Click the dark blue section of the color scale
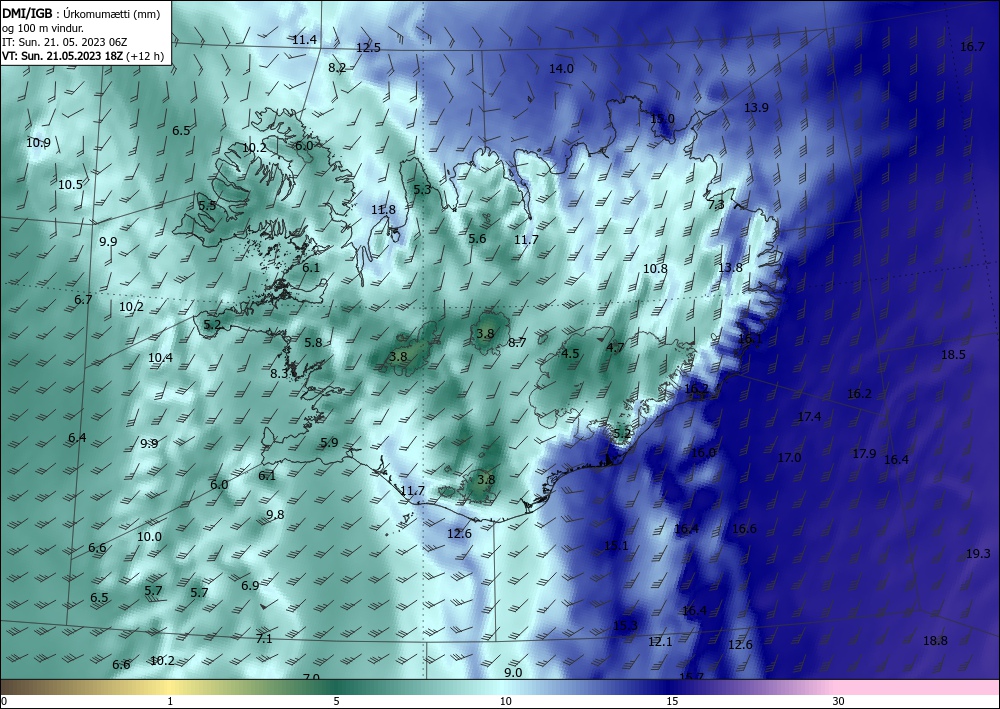This screenshot has width=1000, height=709. pyautogui.click(x=670, y=687)
